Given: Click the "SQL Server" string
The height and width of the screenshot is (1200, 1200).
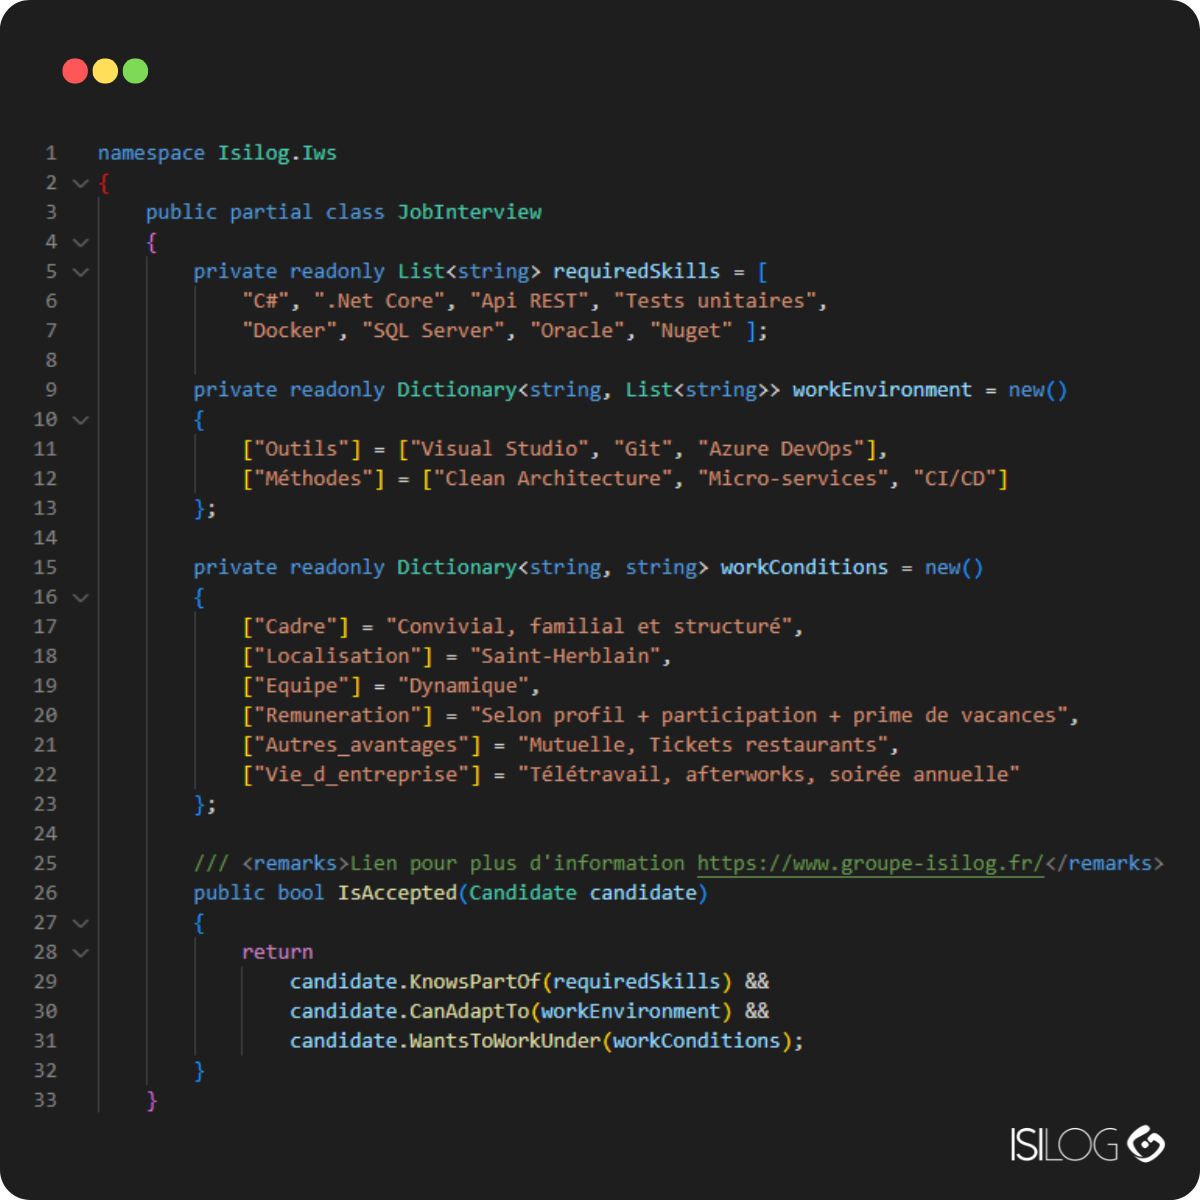Looking at the screenshot, I should [434, 330].
